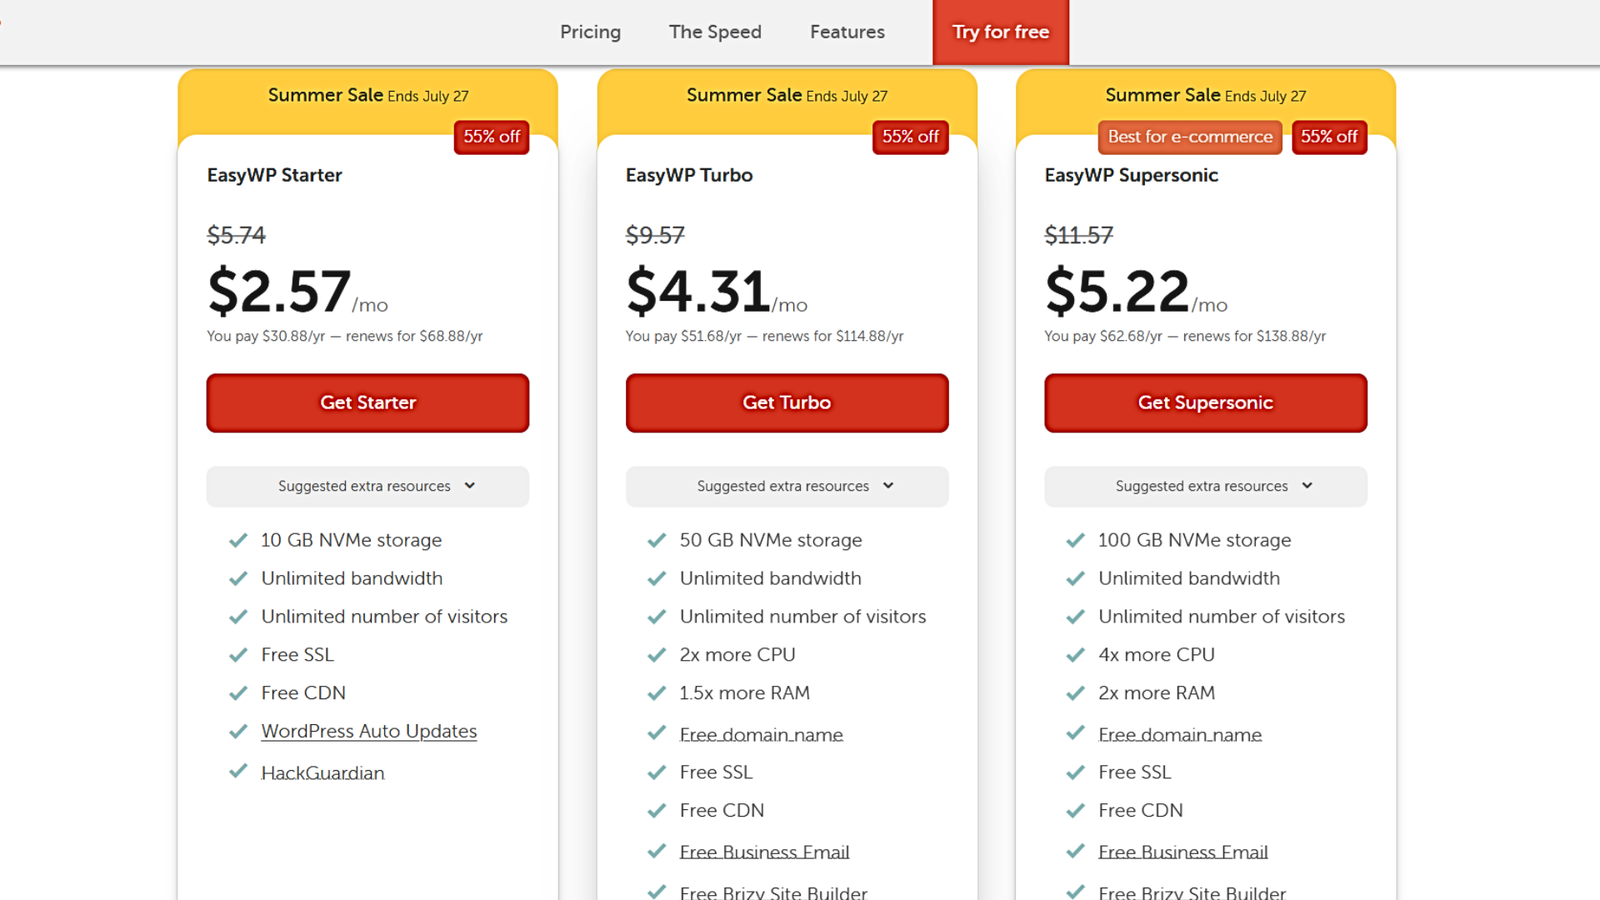Click 'You pay $51.68/yr' renewal note
The width and height of the screenshot is (1600, 900).
point(765,336)
